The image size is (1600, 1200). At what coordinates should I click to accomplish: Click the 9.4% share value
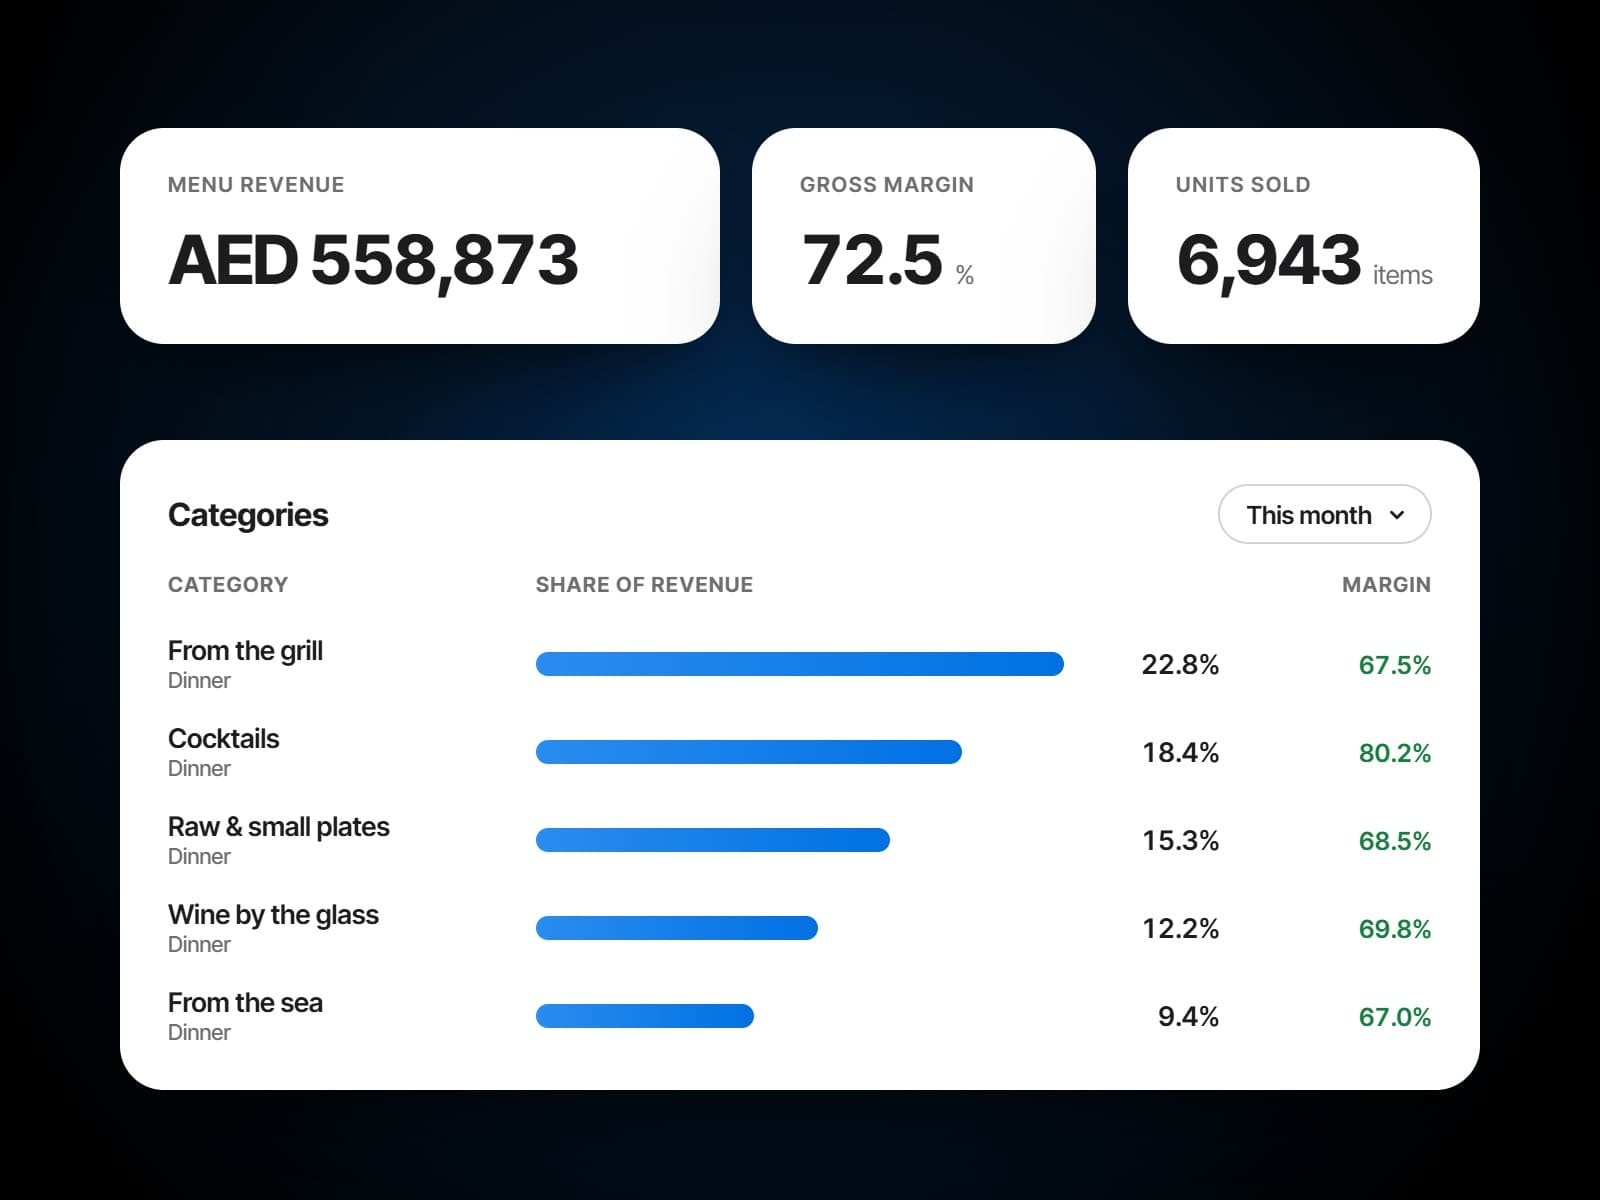coord(1188,1016)
